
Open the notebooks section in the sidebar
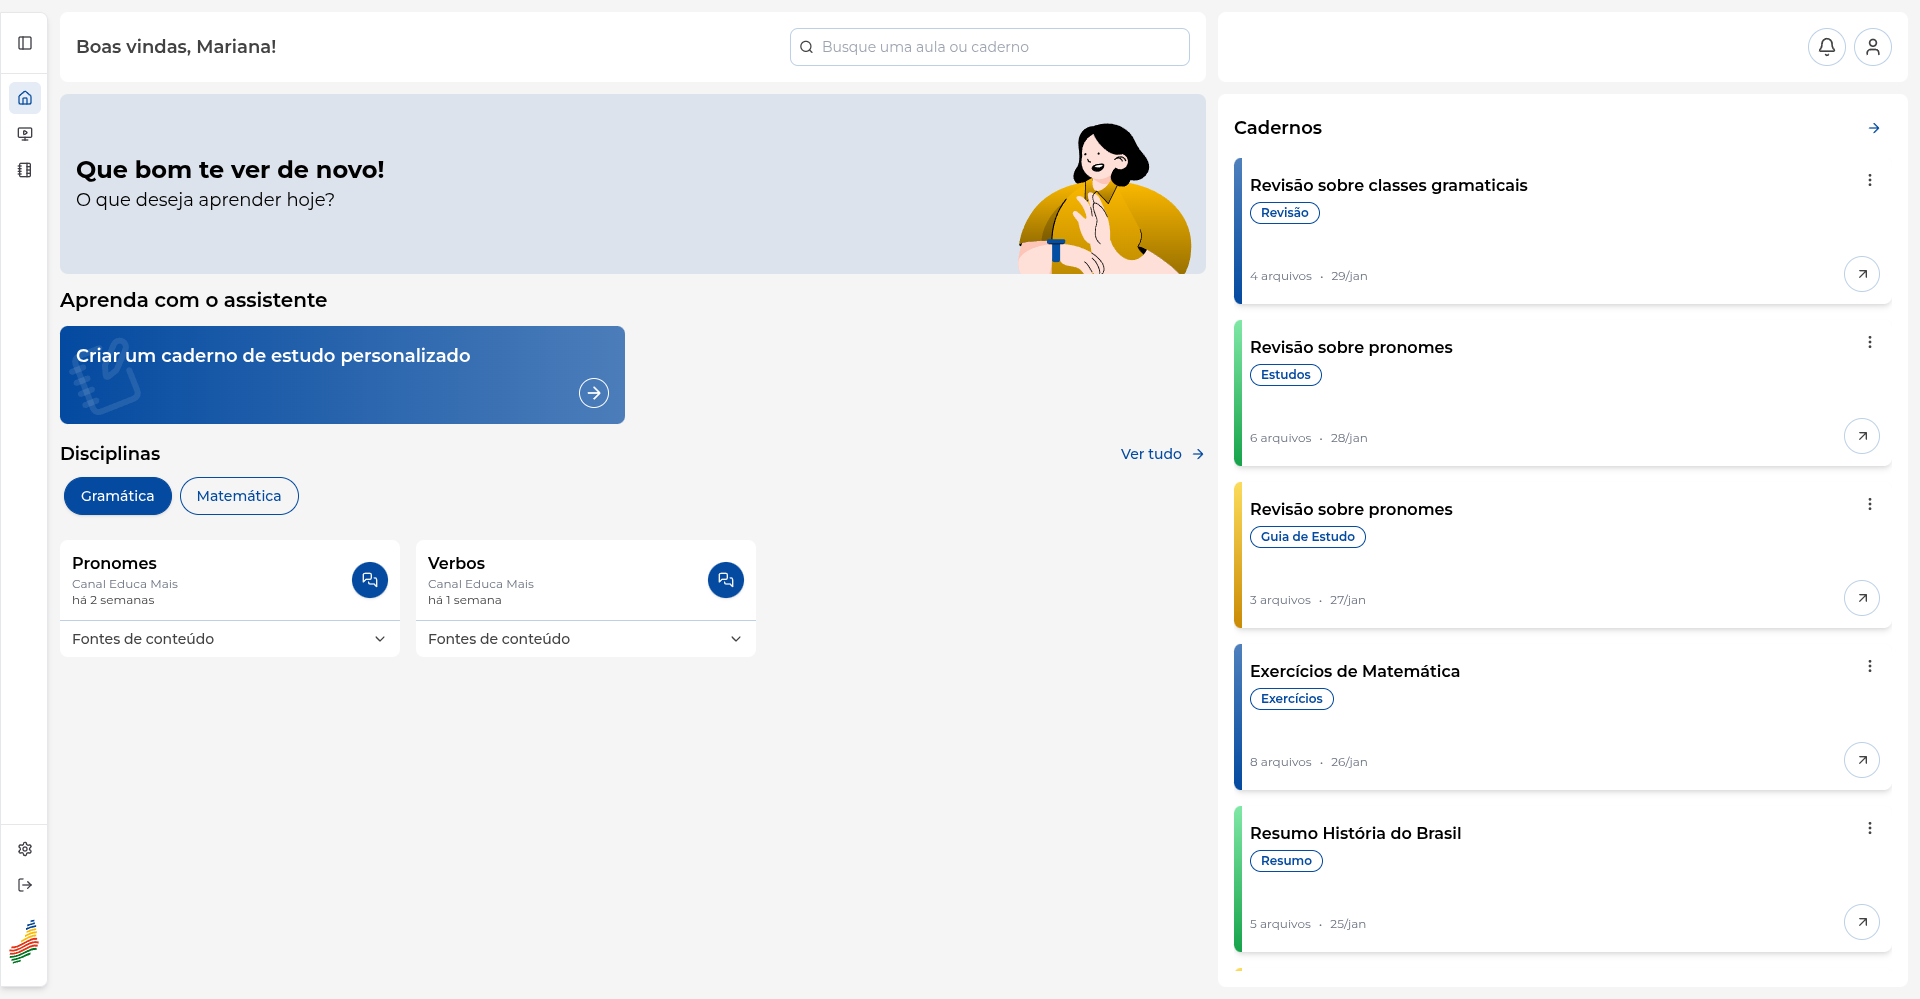(25, 170)
